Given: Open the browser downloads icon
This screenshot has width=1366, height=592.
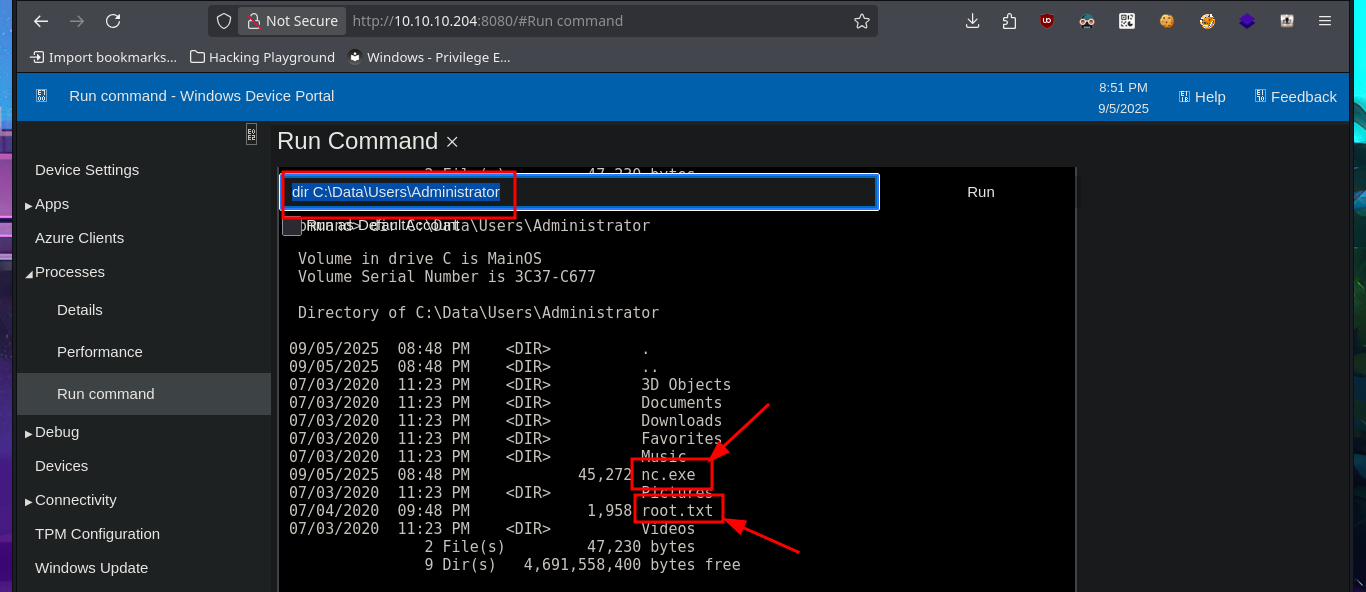Looking at the screenshot, I should (x=973, y=21).
